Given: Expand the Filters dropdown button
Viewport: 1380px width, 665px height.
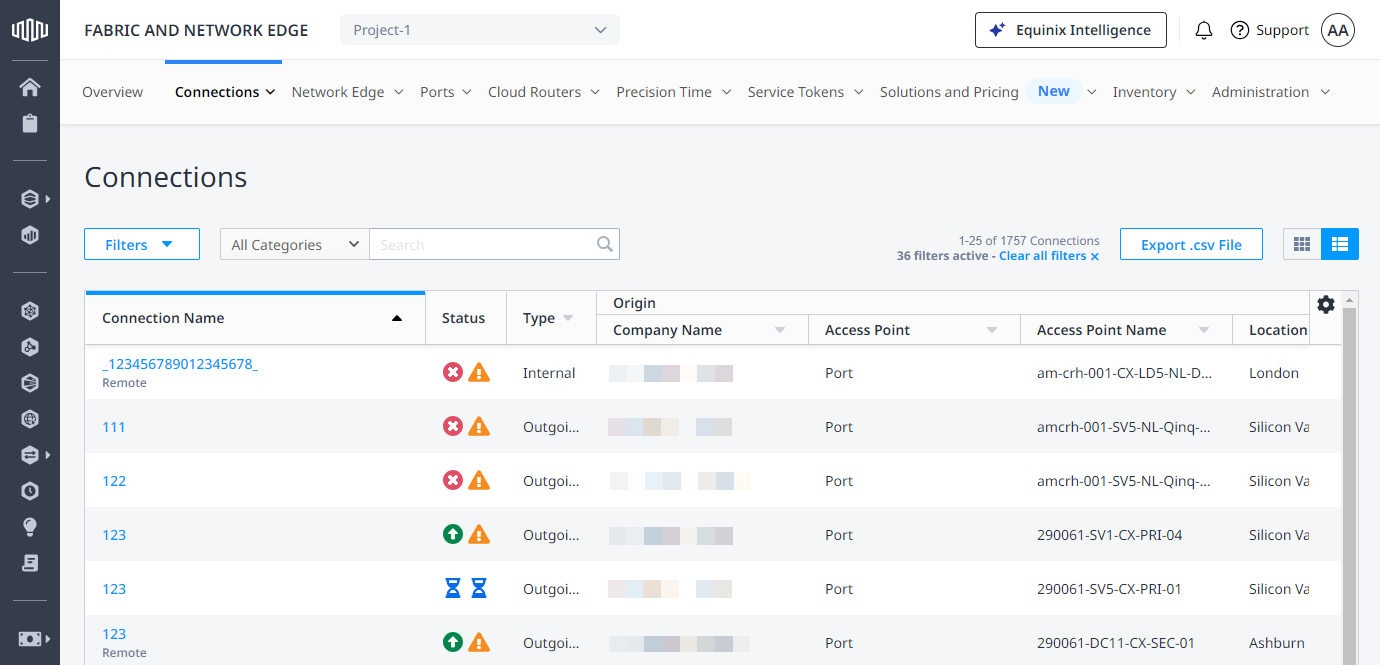Looking at the screenshot, I should pyautogui.click(x=142, y=244).
